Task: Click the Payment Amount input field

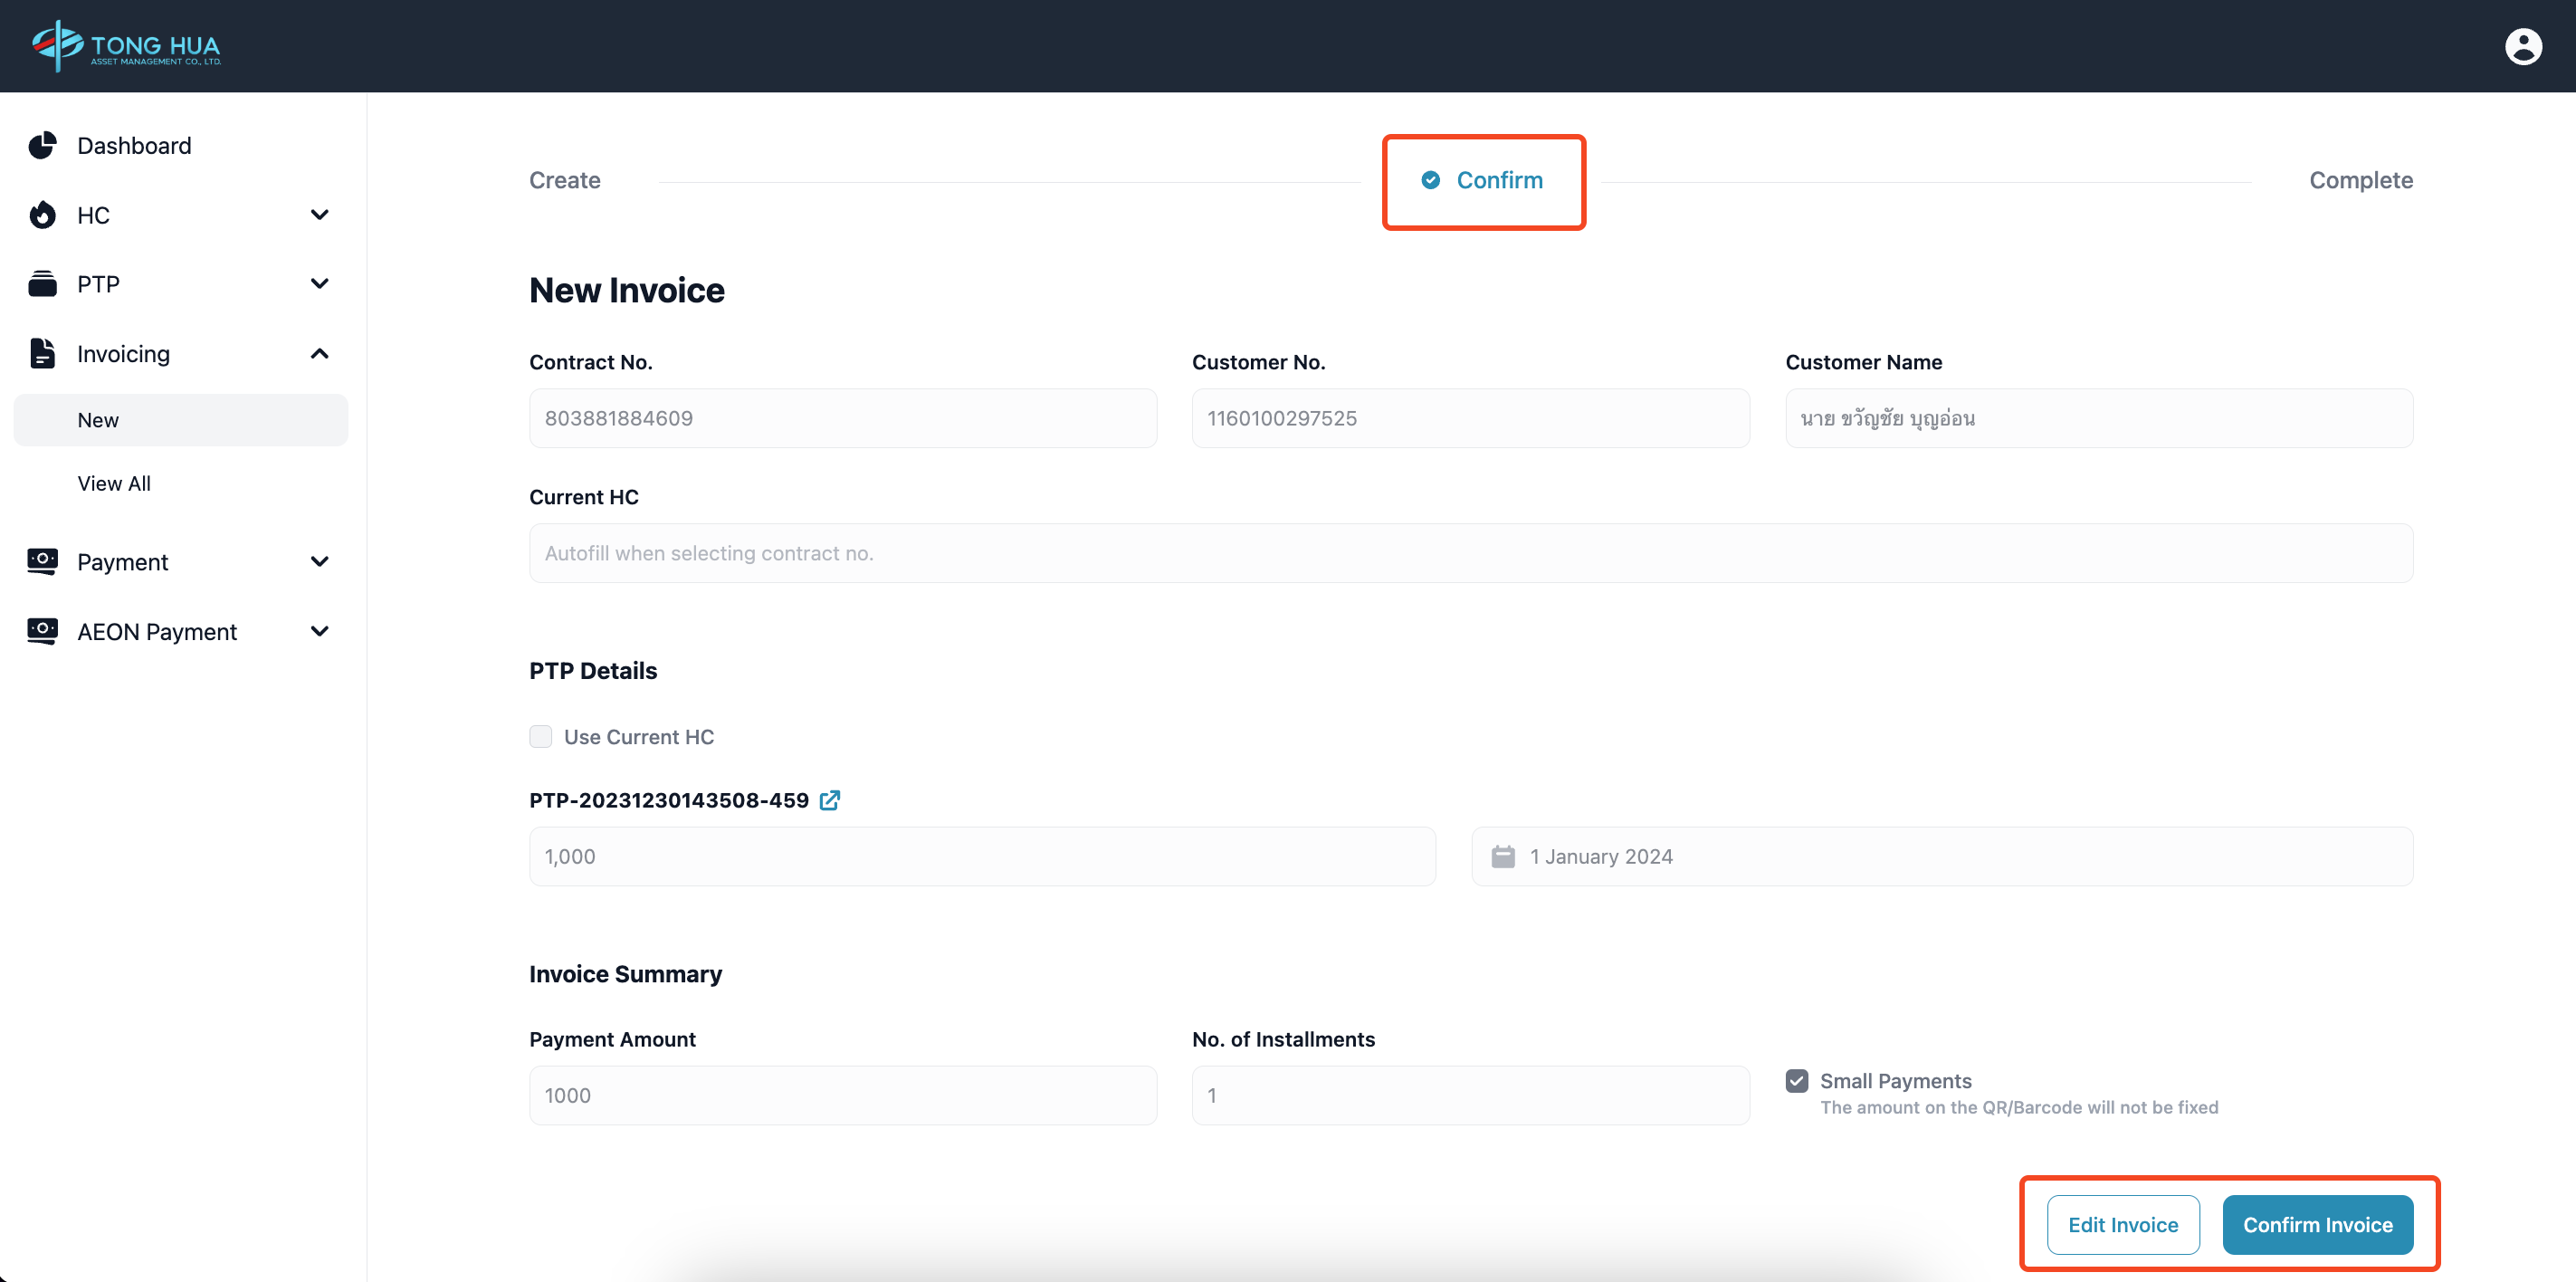Action: pos(842,1095)
